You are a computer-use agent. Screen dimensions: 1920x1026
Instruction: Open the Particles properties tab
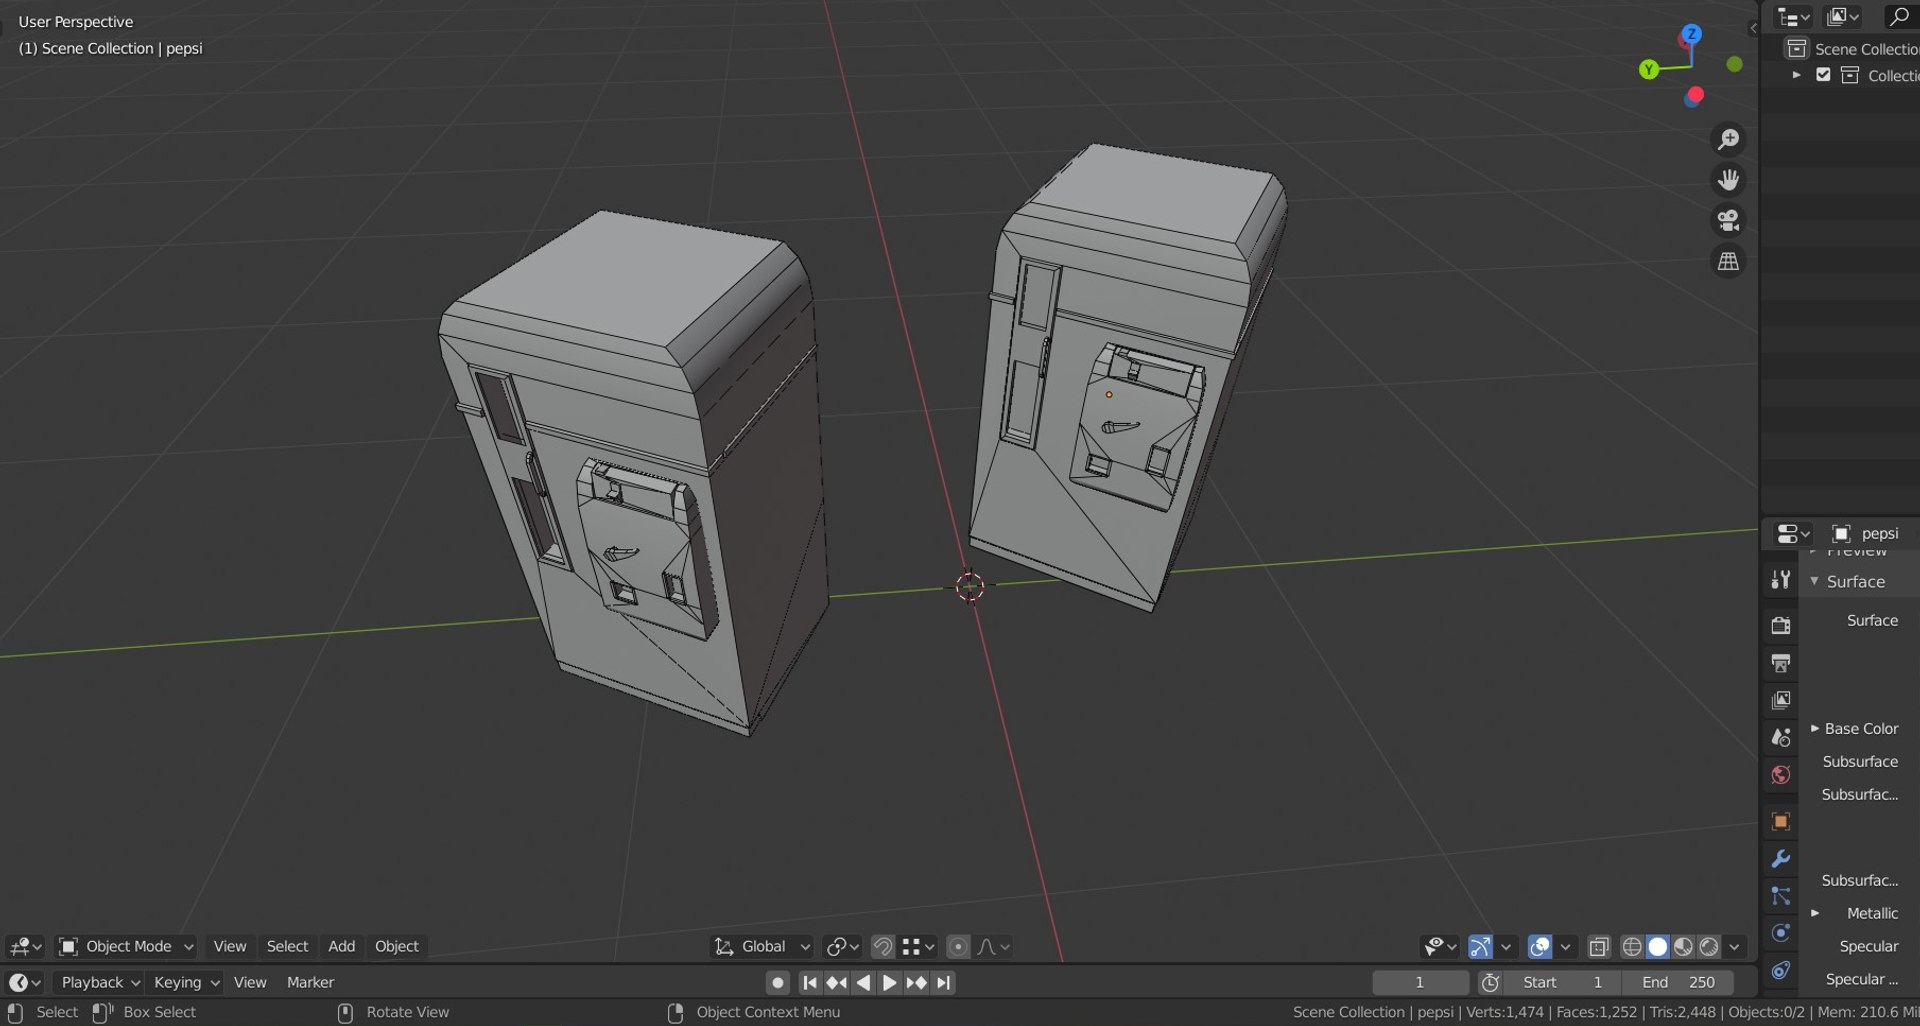pyautogui.click(x=1781, y=896)
